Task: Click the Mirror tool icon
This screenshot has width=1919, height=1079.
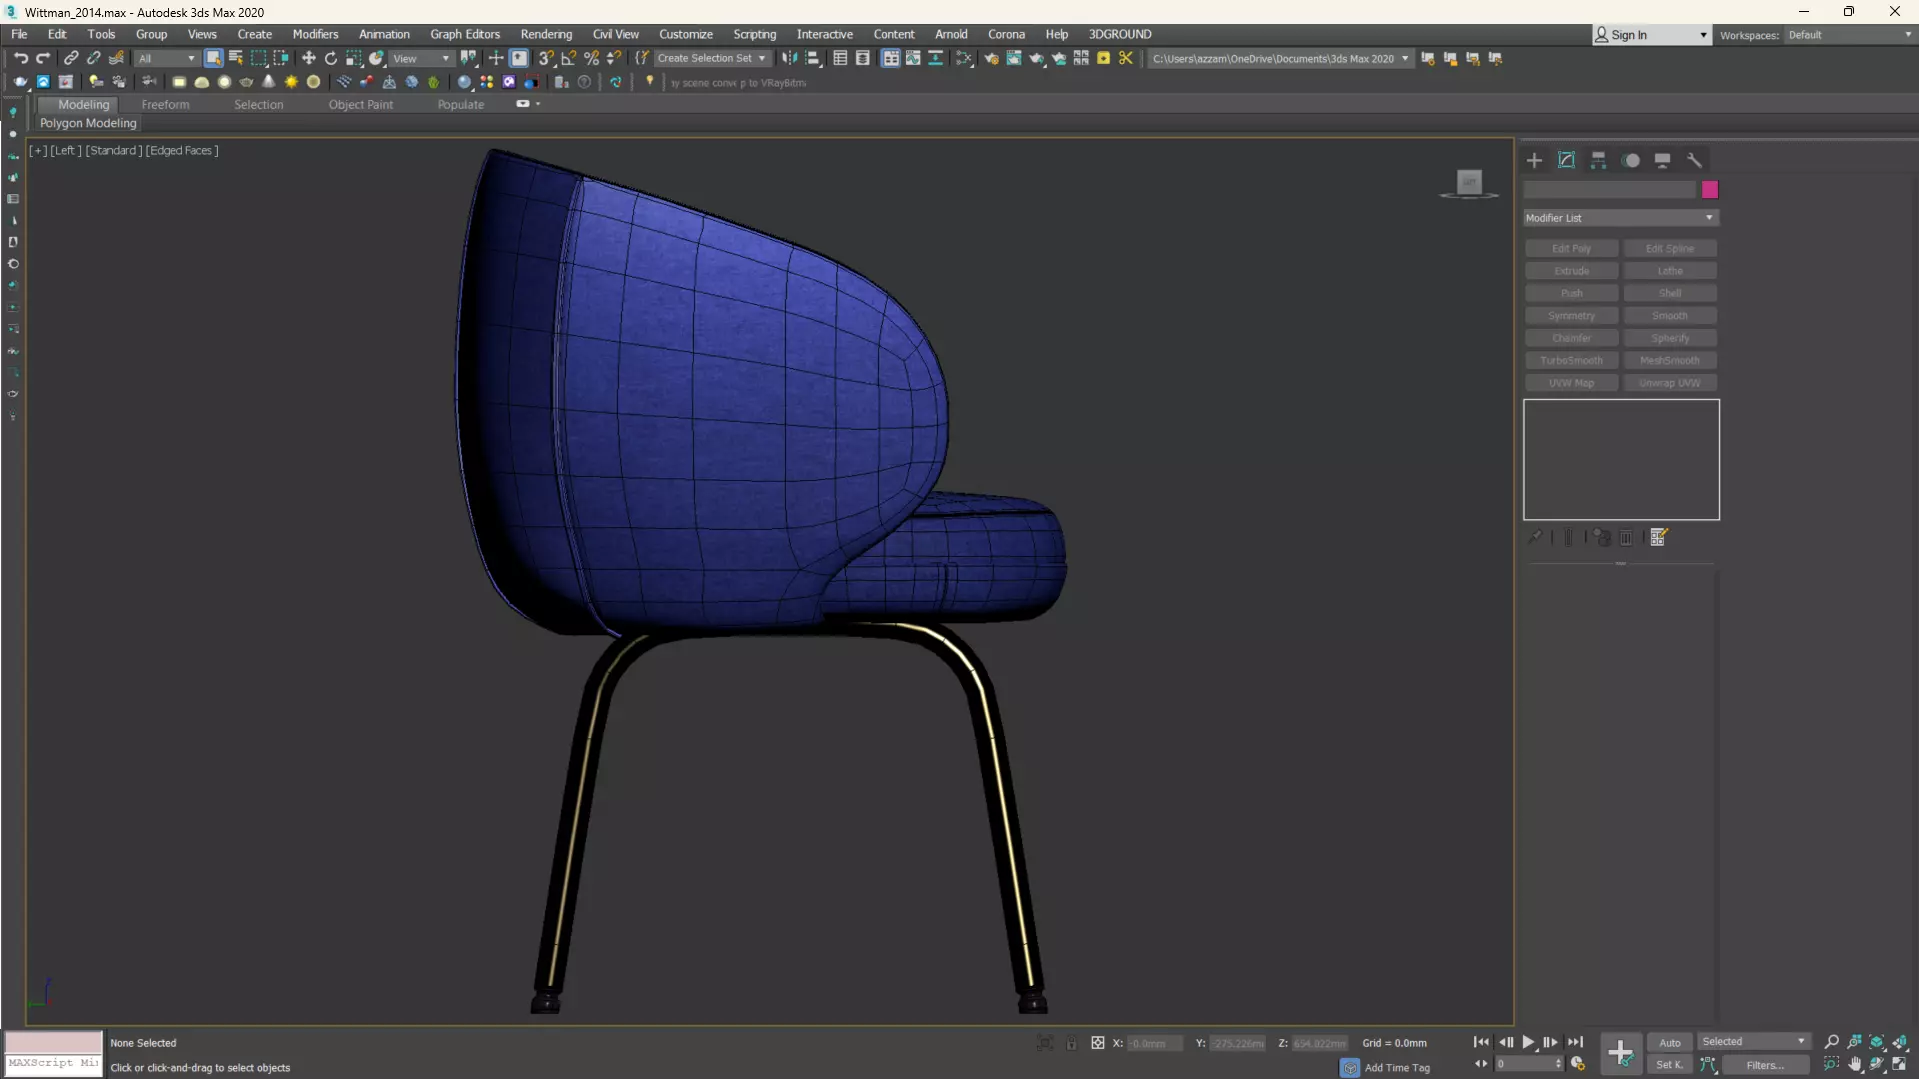Action: pos(790,58)
